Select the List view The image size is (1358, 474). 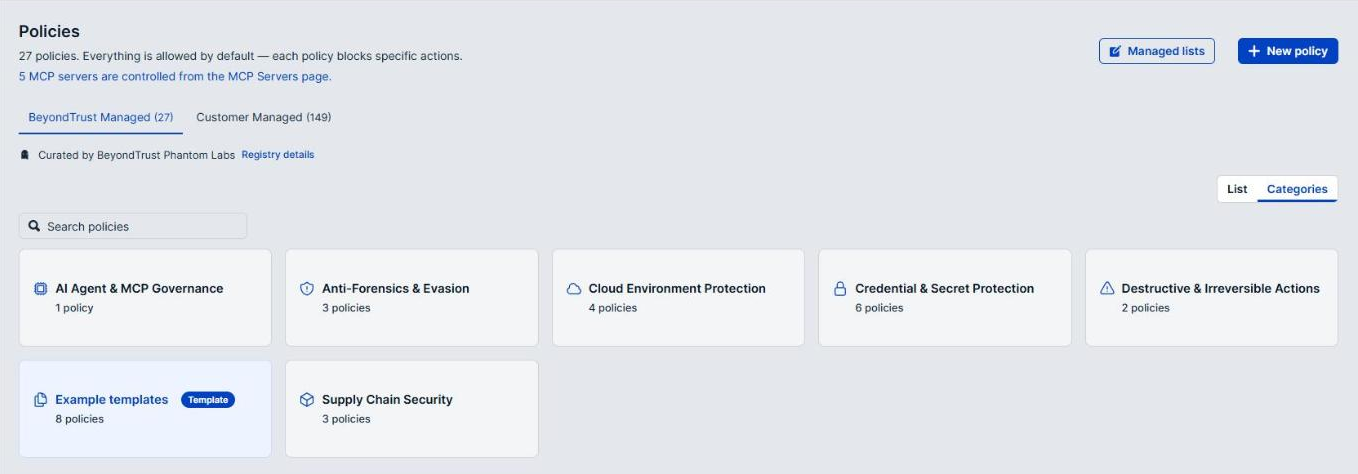click(1237, 189)
